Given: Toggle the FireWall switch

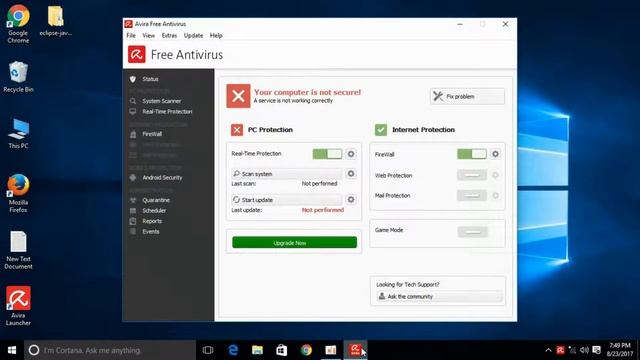Looking at the screenshot, I should [x=472, y=154].
